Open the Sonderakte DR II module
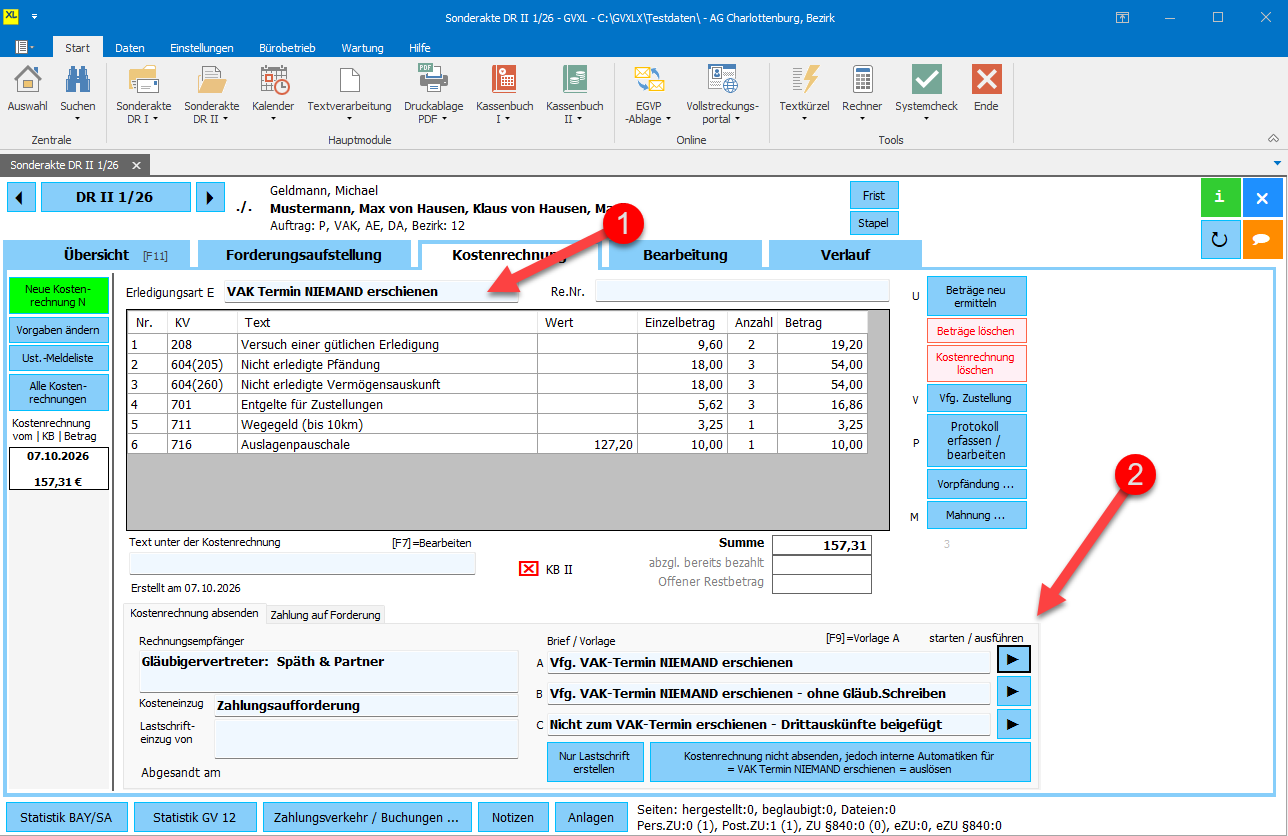Image resolution: width=1288 pixels, height=836 pixels. (212, 93)
